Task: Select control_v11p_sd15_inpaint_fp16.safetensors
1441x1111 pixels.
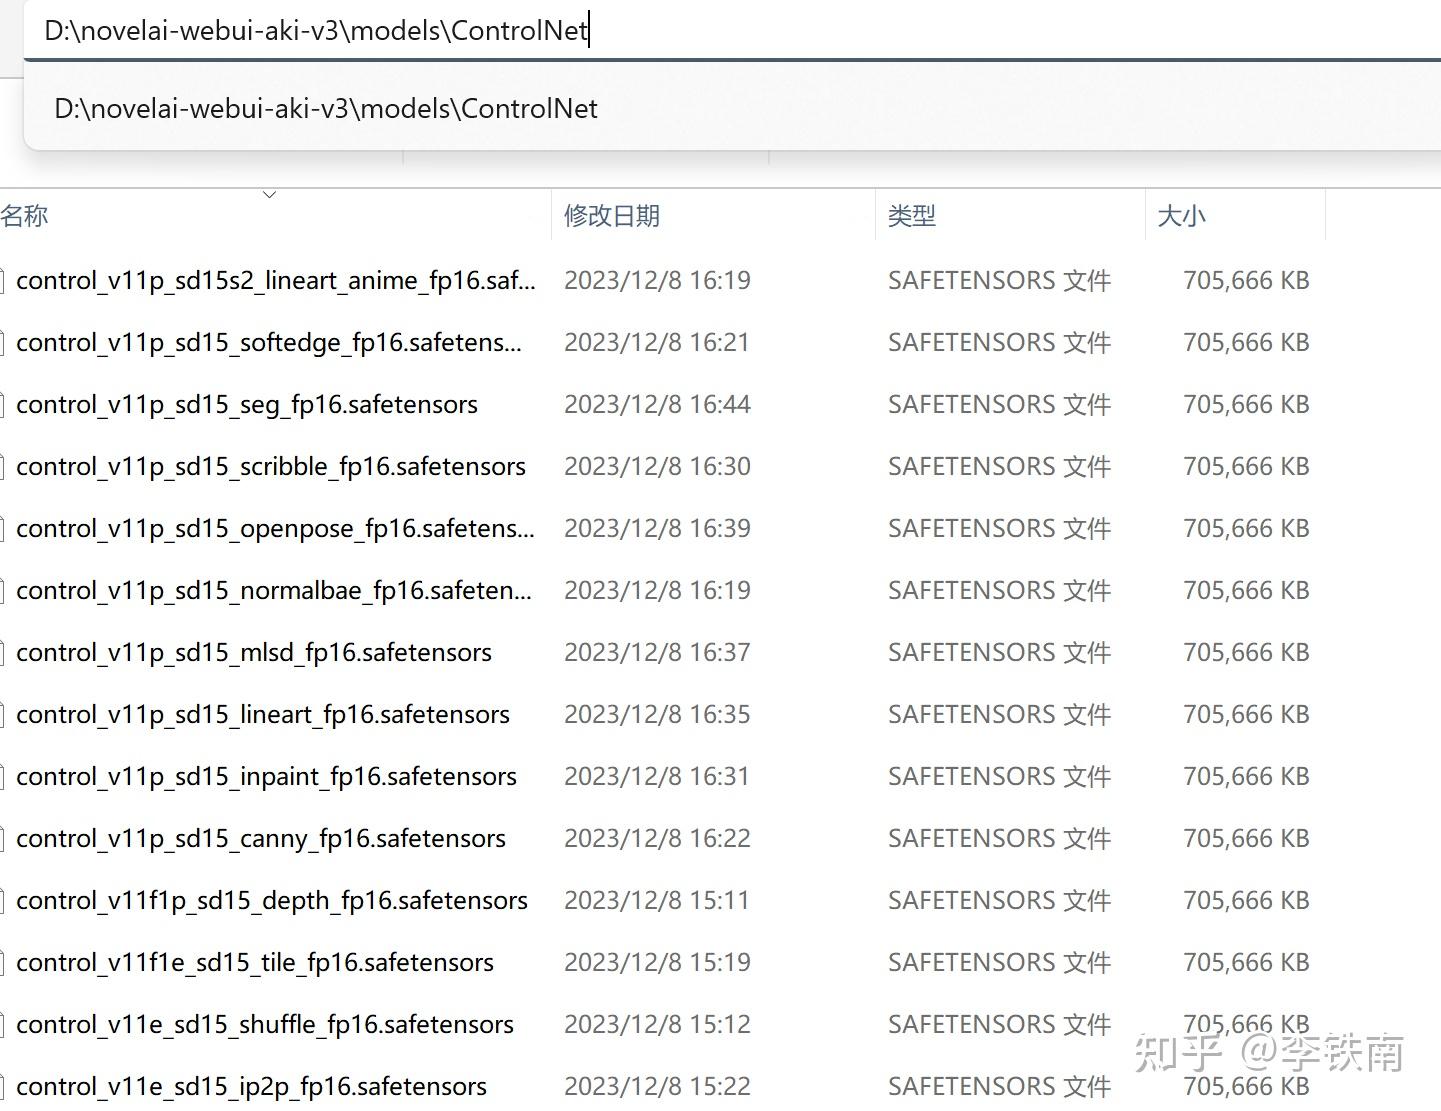Action: tap(266, 776)
